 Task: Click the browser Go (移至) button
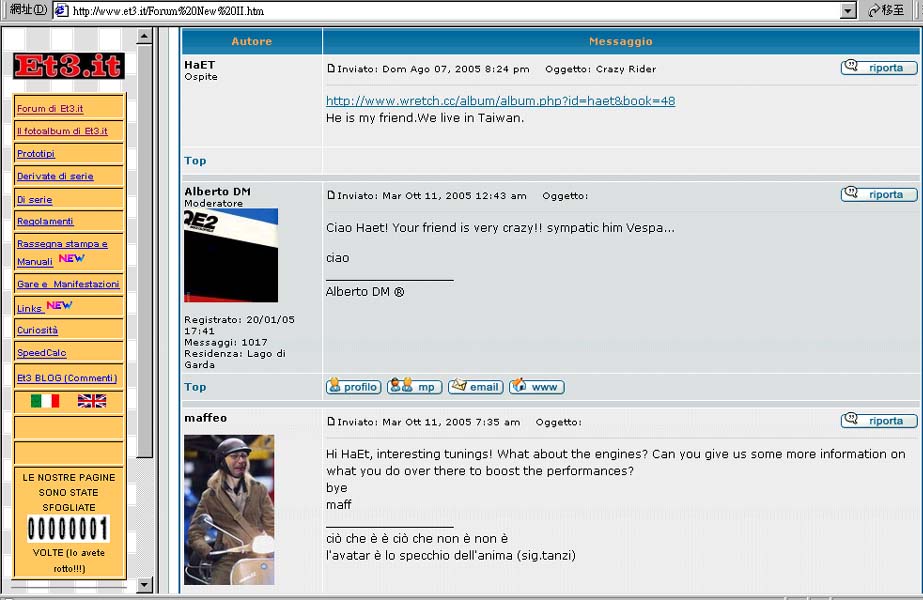pyautogui.click(x=886, y=11)
